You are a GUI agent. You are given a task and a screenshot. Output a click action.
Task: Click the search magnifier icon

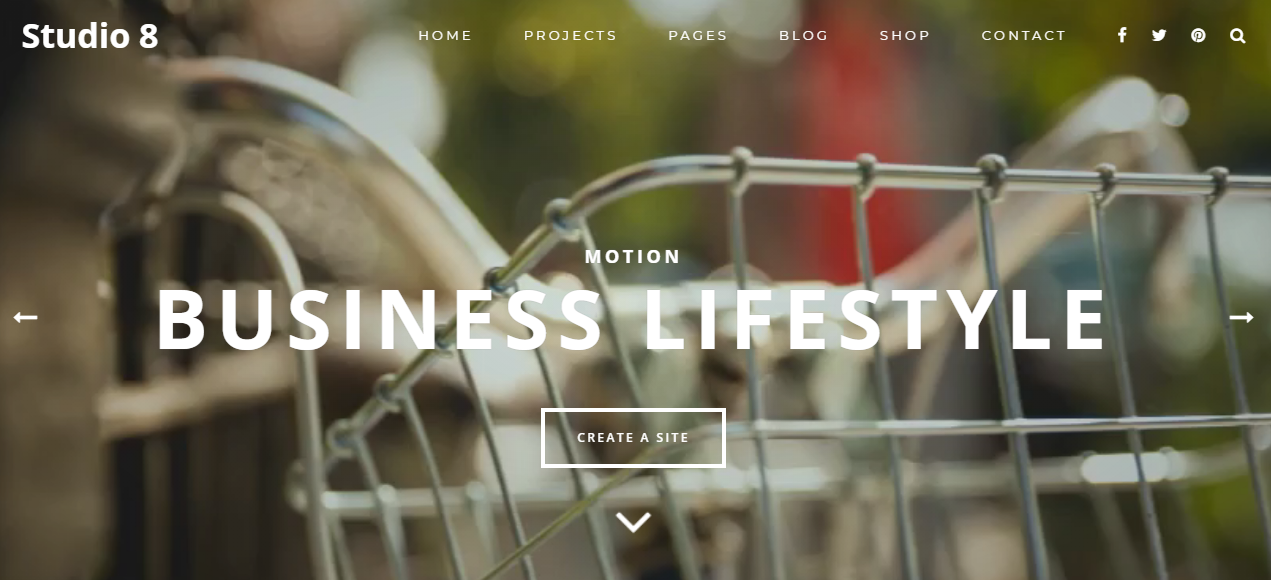pos(1238,35)
